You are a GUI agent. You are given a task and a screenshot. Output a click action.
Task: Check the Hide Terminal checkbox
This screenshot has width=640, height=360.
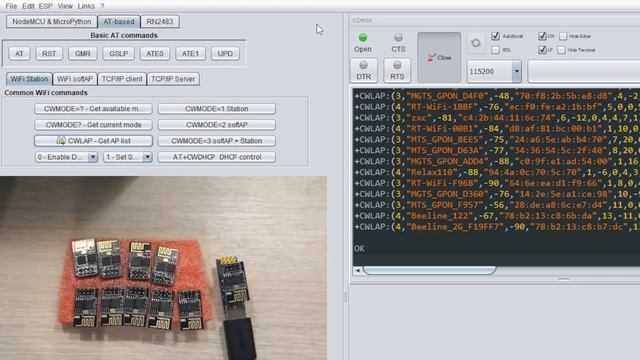click(561, 50)
